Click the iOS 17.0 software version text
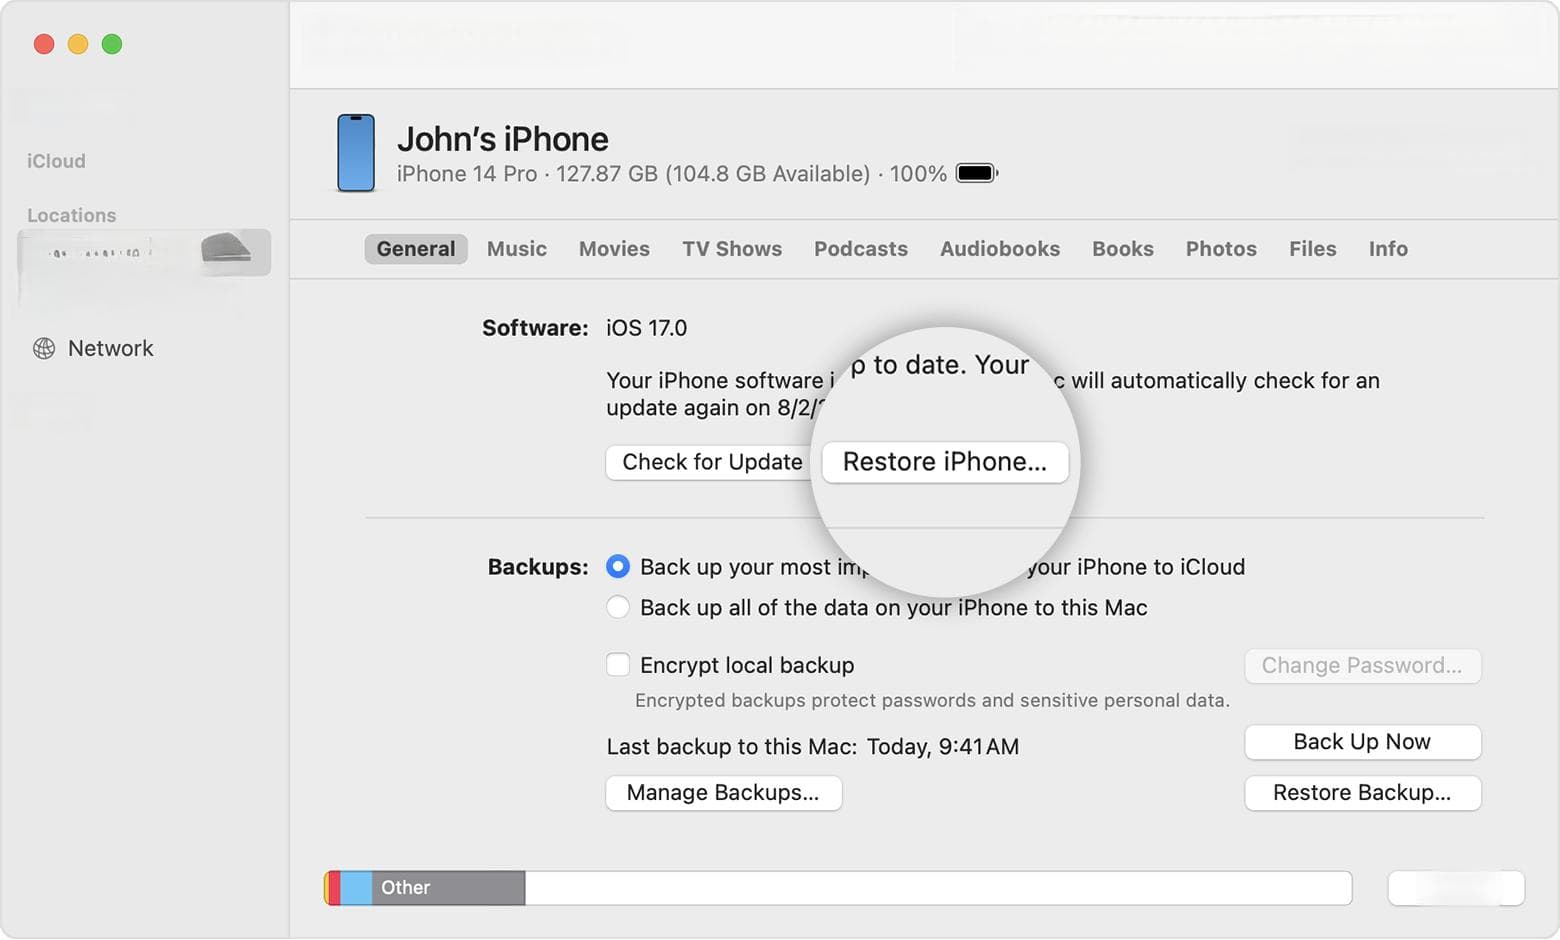Screen dimensions: 1560x940 point(646,328)
